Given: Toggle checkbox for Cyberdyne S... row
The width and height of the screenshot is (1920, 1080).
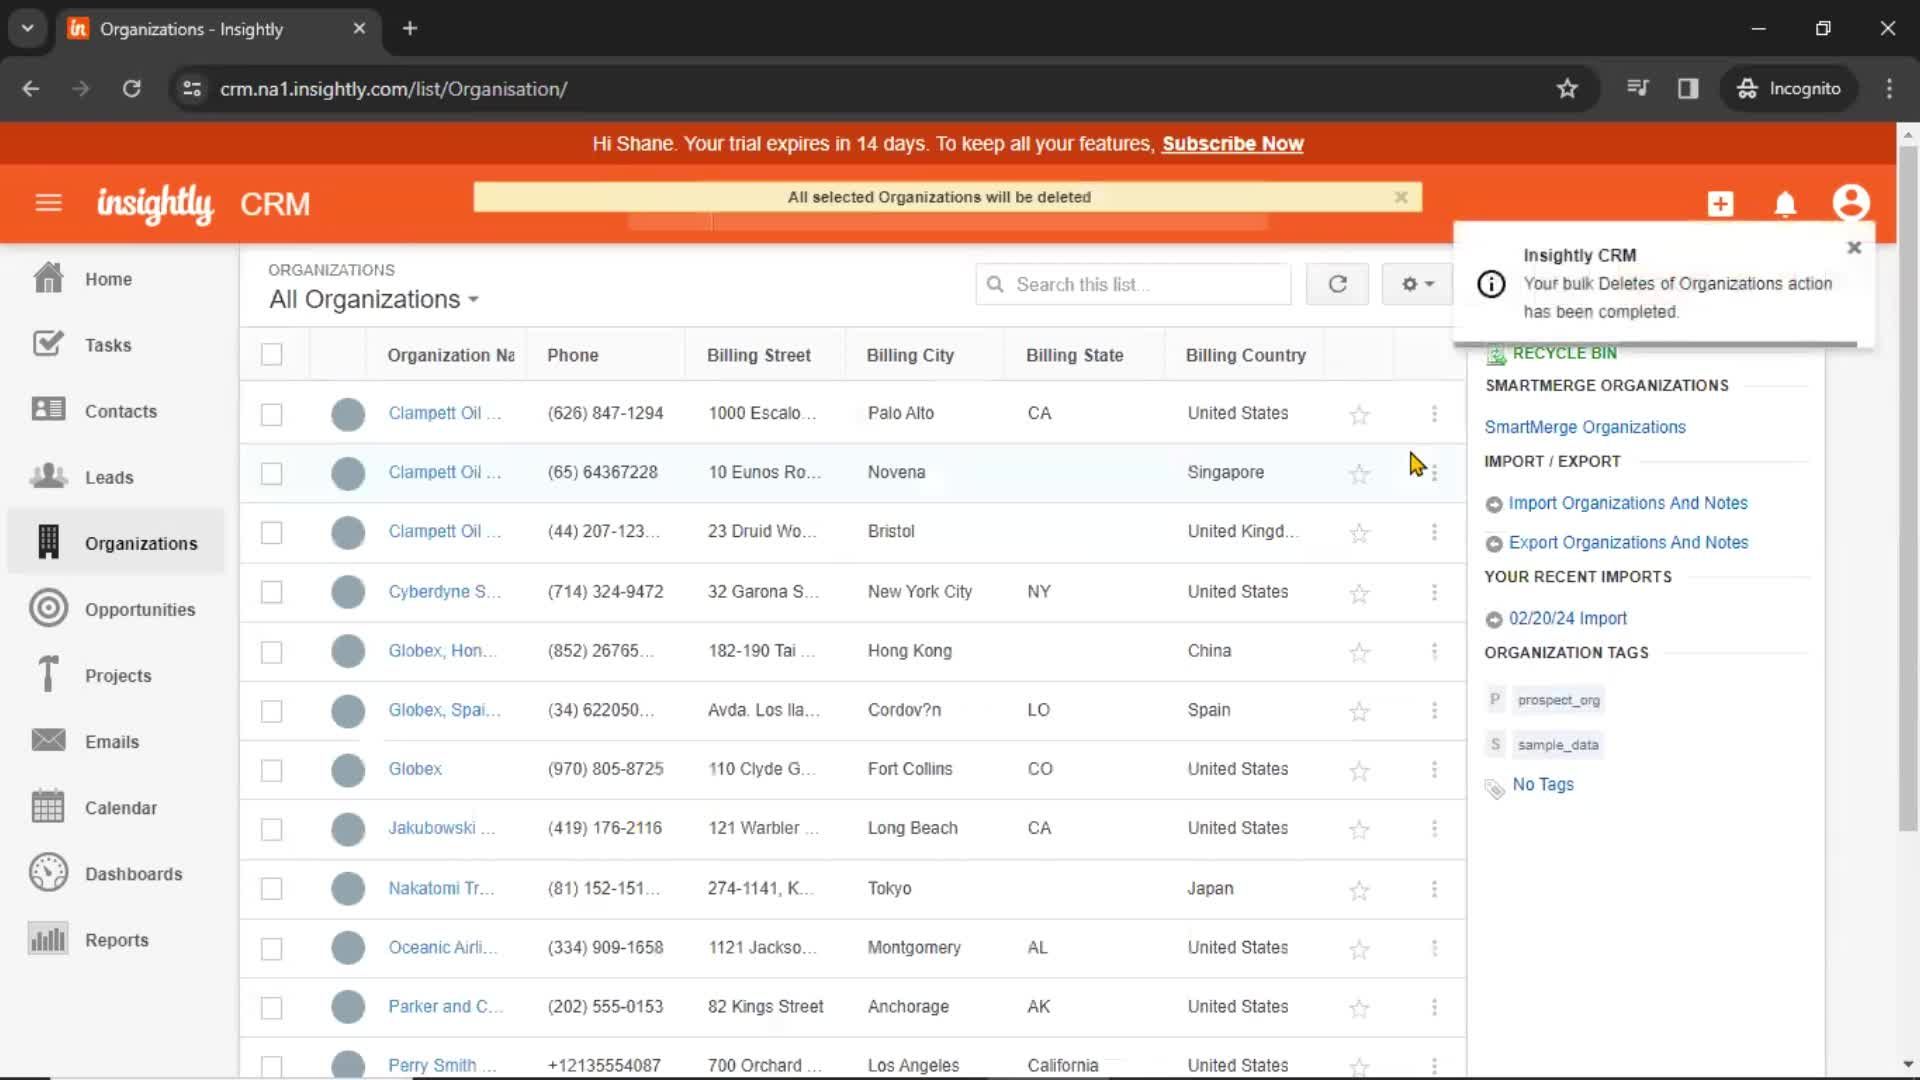Looking at the screenshot, I should point(270,591).
